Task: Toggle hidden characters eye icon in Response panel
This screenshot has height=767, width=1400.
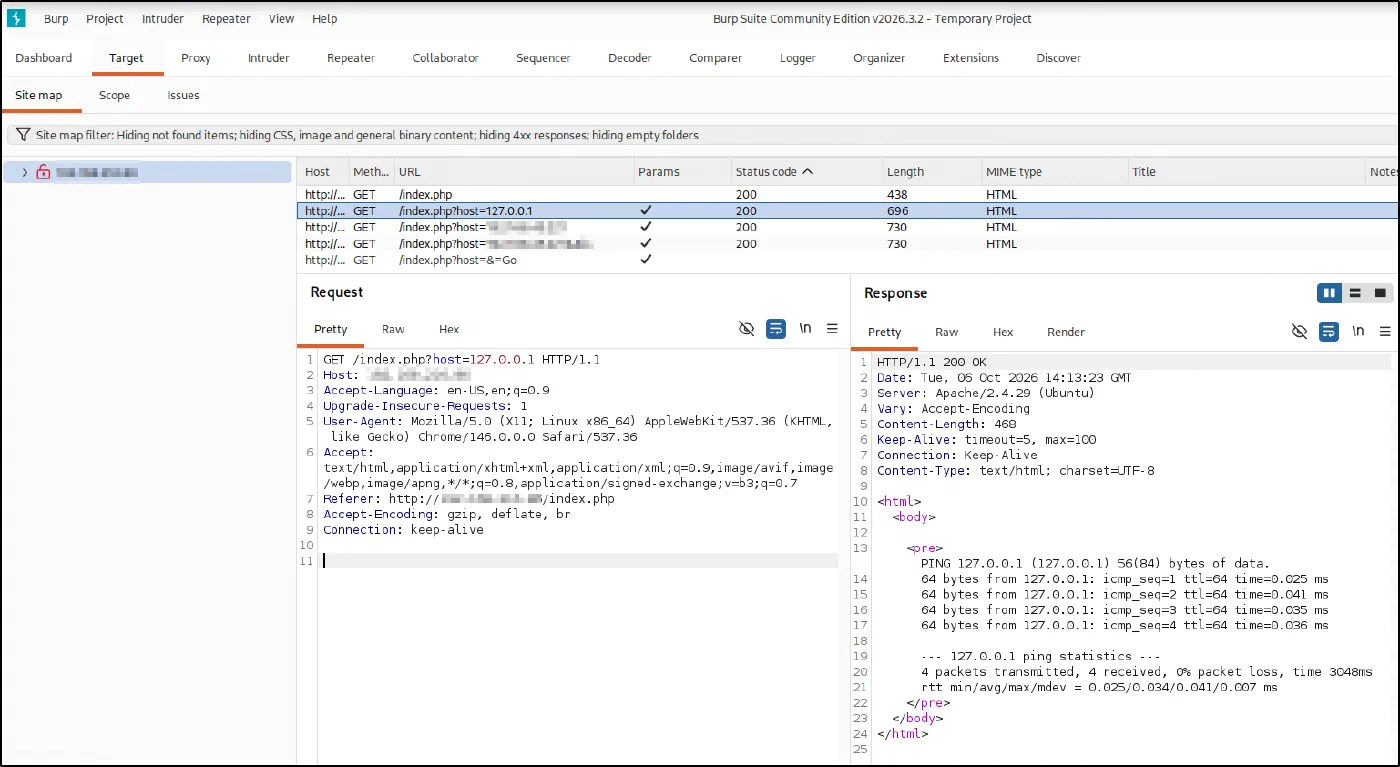Action: 1299,331
